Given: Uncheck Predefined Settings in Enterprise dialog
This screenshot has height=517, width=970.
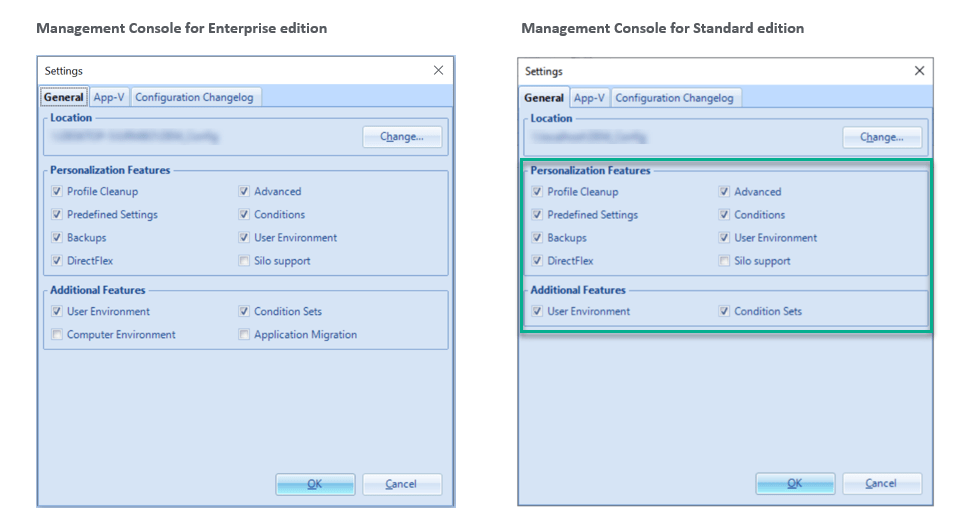Looking at the screenshot, I should tap(58, 215).
